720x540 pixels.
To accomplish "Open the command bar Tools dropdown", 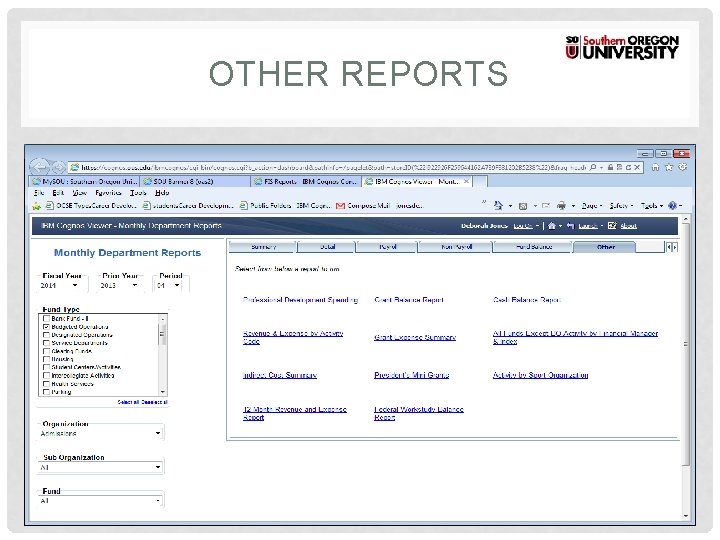I will coord(652,206).
